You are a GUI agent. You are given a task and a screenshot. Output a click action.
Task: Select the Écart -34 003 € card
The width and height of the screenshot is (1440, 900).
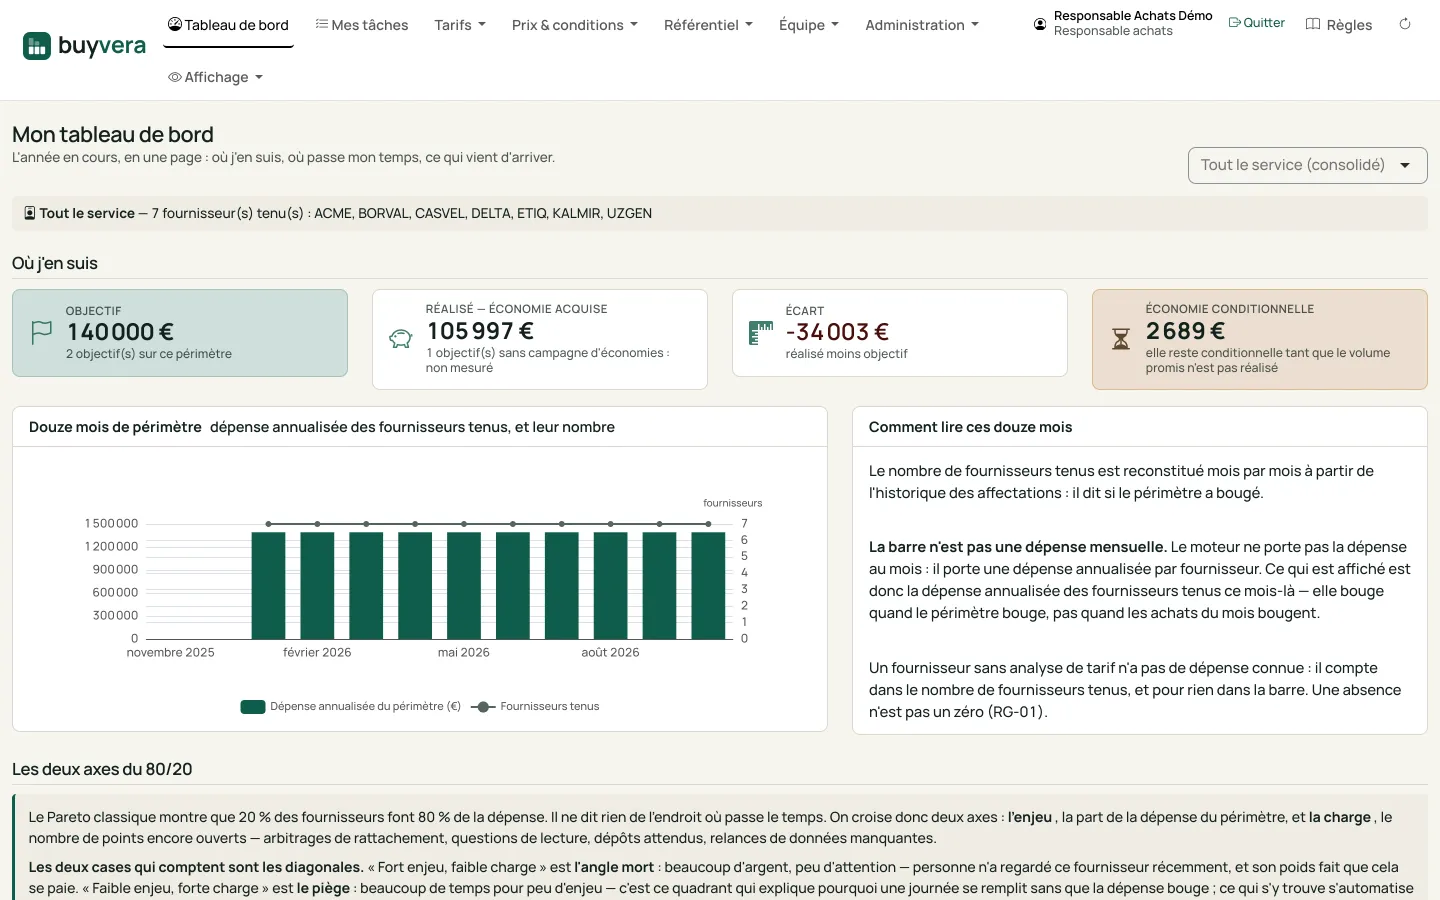[x=900, y=333]
